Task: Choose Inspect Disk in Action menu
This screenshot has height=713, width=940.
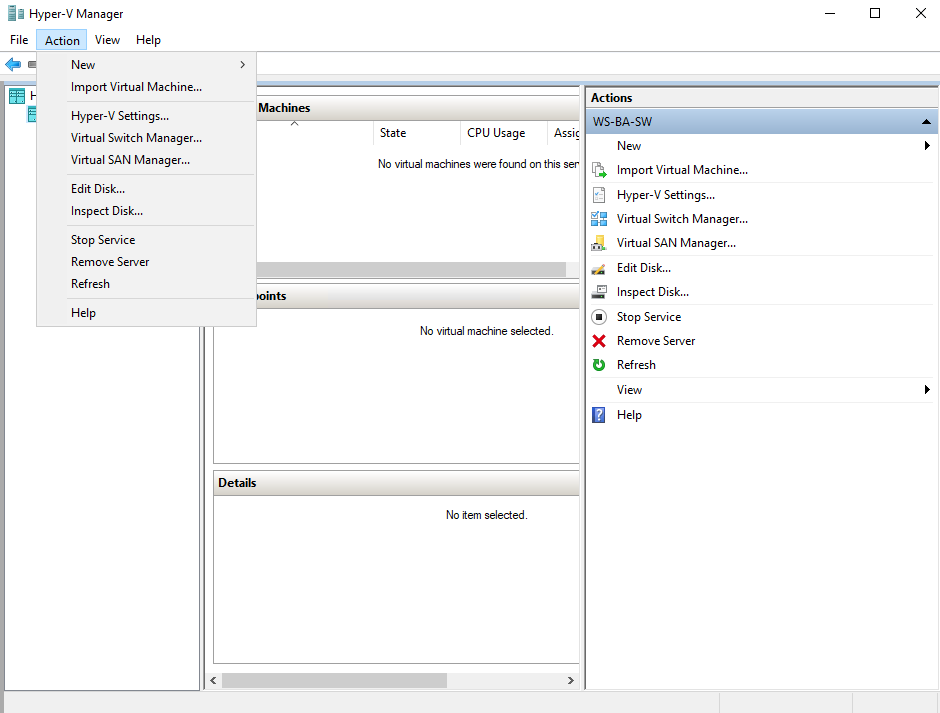Action: [146, 211]
